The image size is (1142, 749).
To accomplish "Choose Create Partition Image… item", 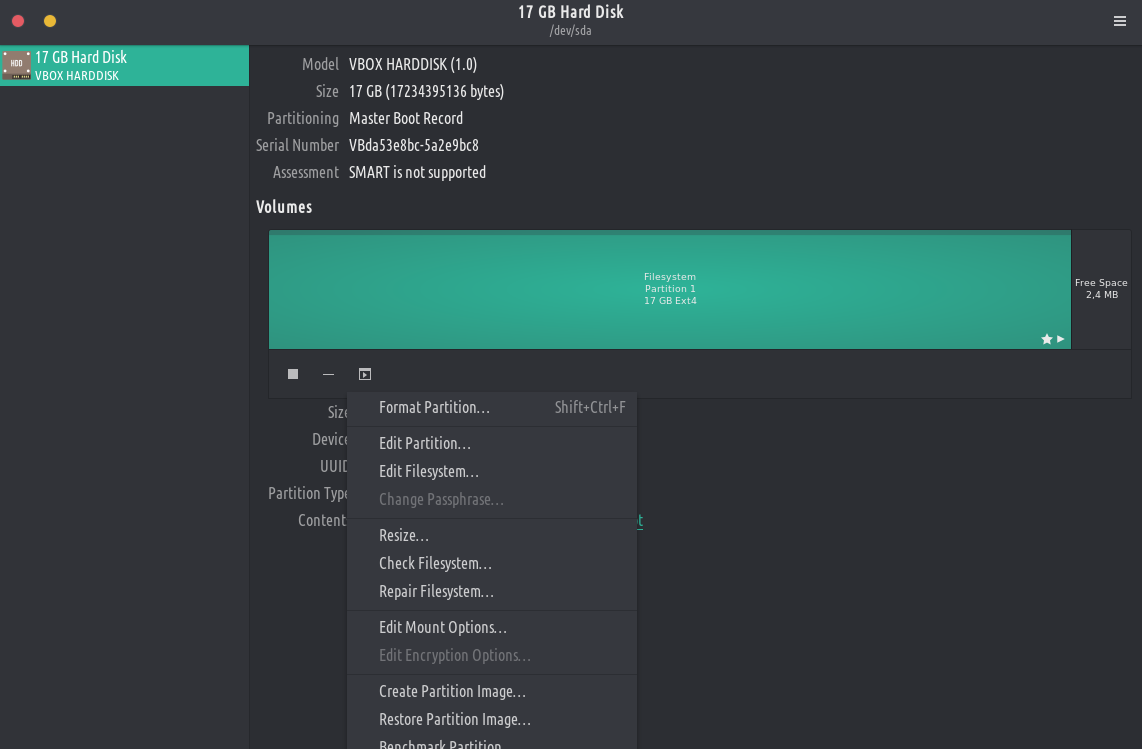I will [x=452, y=692].
